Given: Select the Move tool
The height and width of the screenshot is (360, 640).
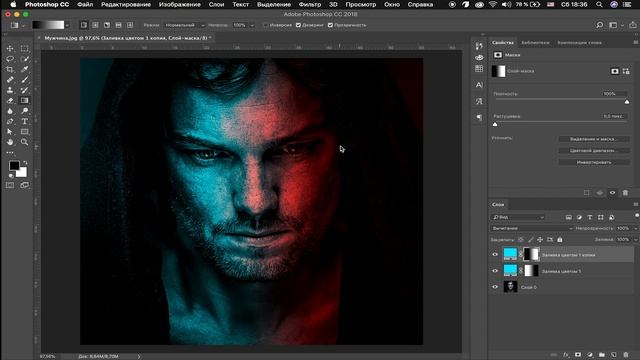Looking at the screenshot, I should (x=10, y=48).
